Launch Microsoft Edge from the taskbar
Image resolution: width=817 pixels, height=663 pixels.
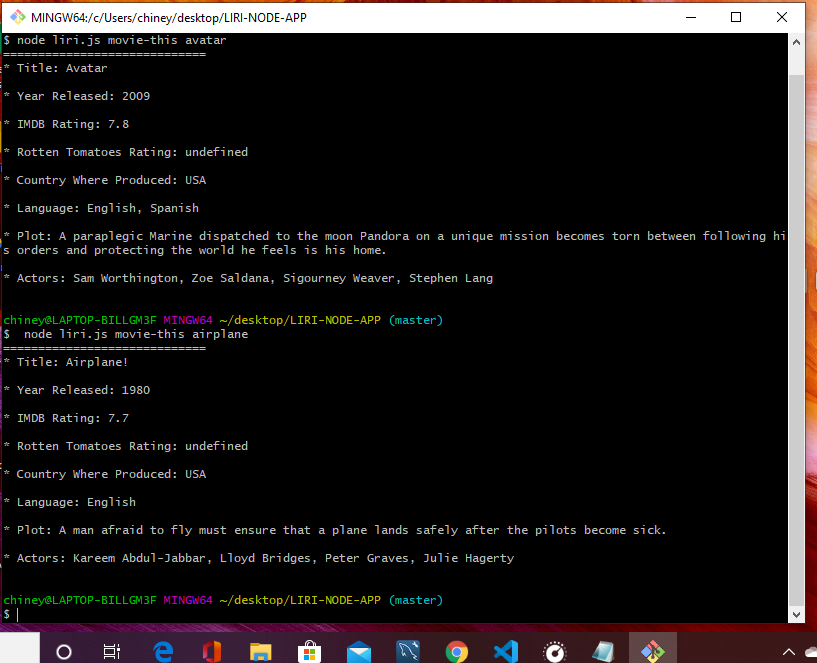[x=163, y=652]
